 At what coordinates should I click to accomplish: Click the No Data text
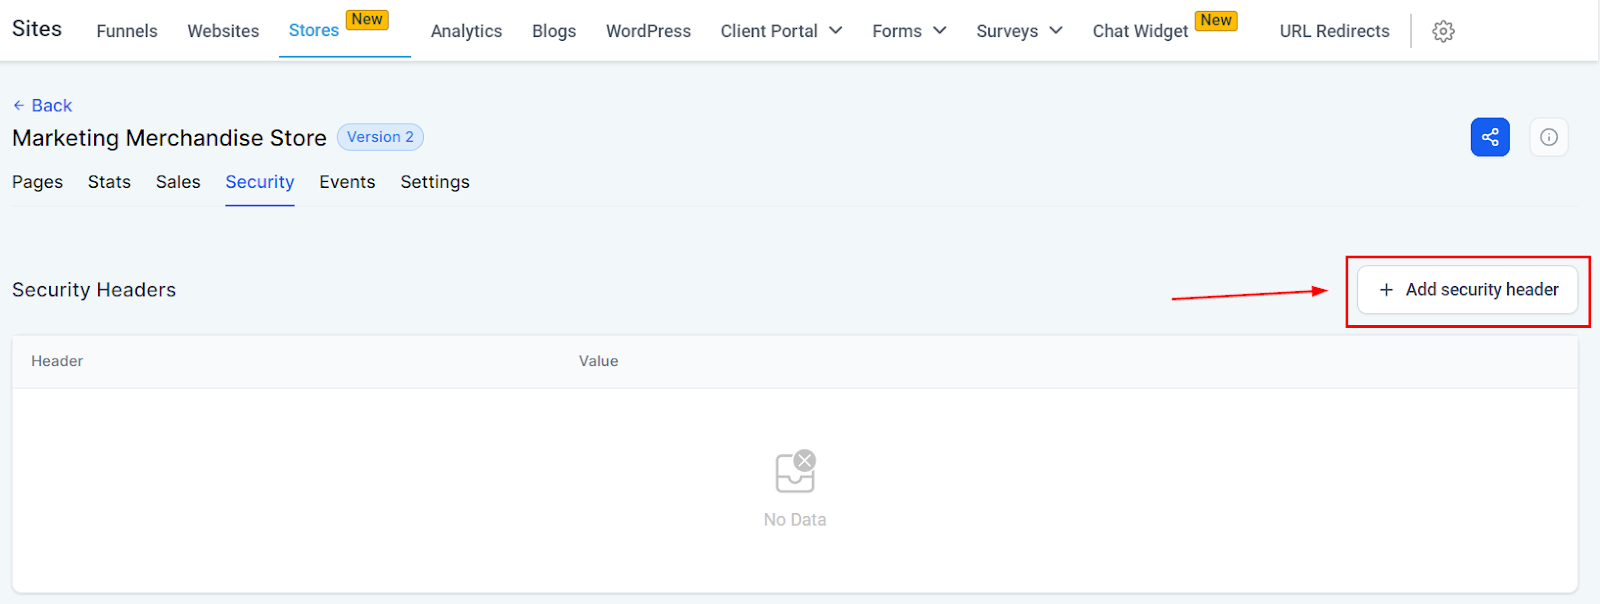pyautogui.click(x=795, y=520)
